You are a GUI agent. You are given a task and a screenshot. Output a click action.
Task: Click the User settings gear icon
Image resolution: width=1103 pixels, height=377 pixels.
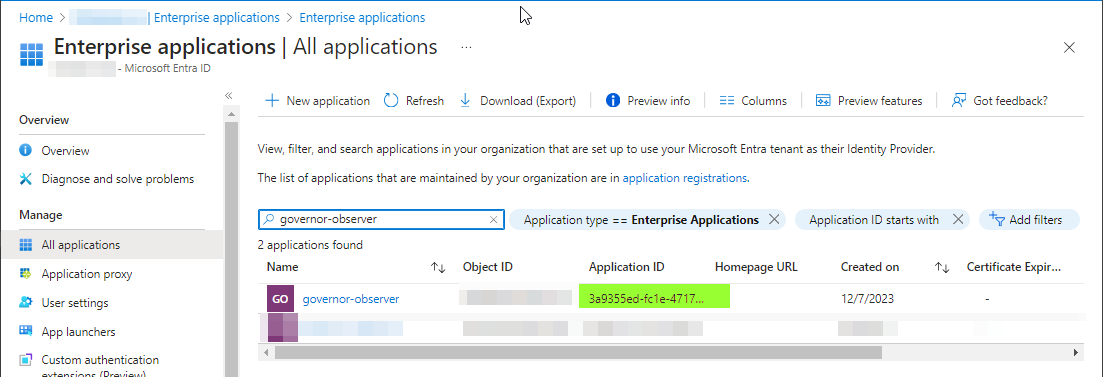point(26,302)
